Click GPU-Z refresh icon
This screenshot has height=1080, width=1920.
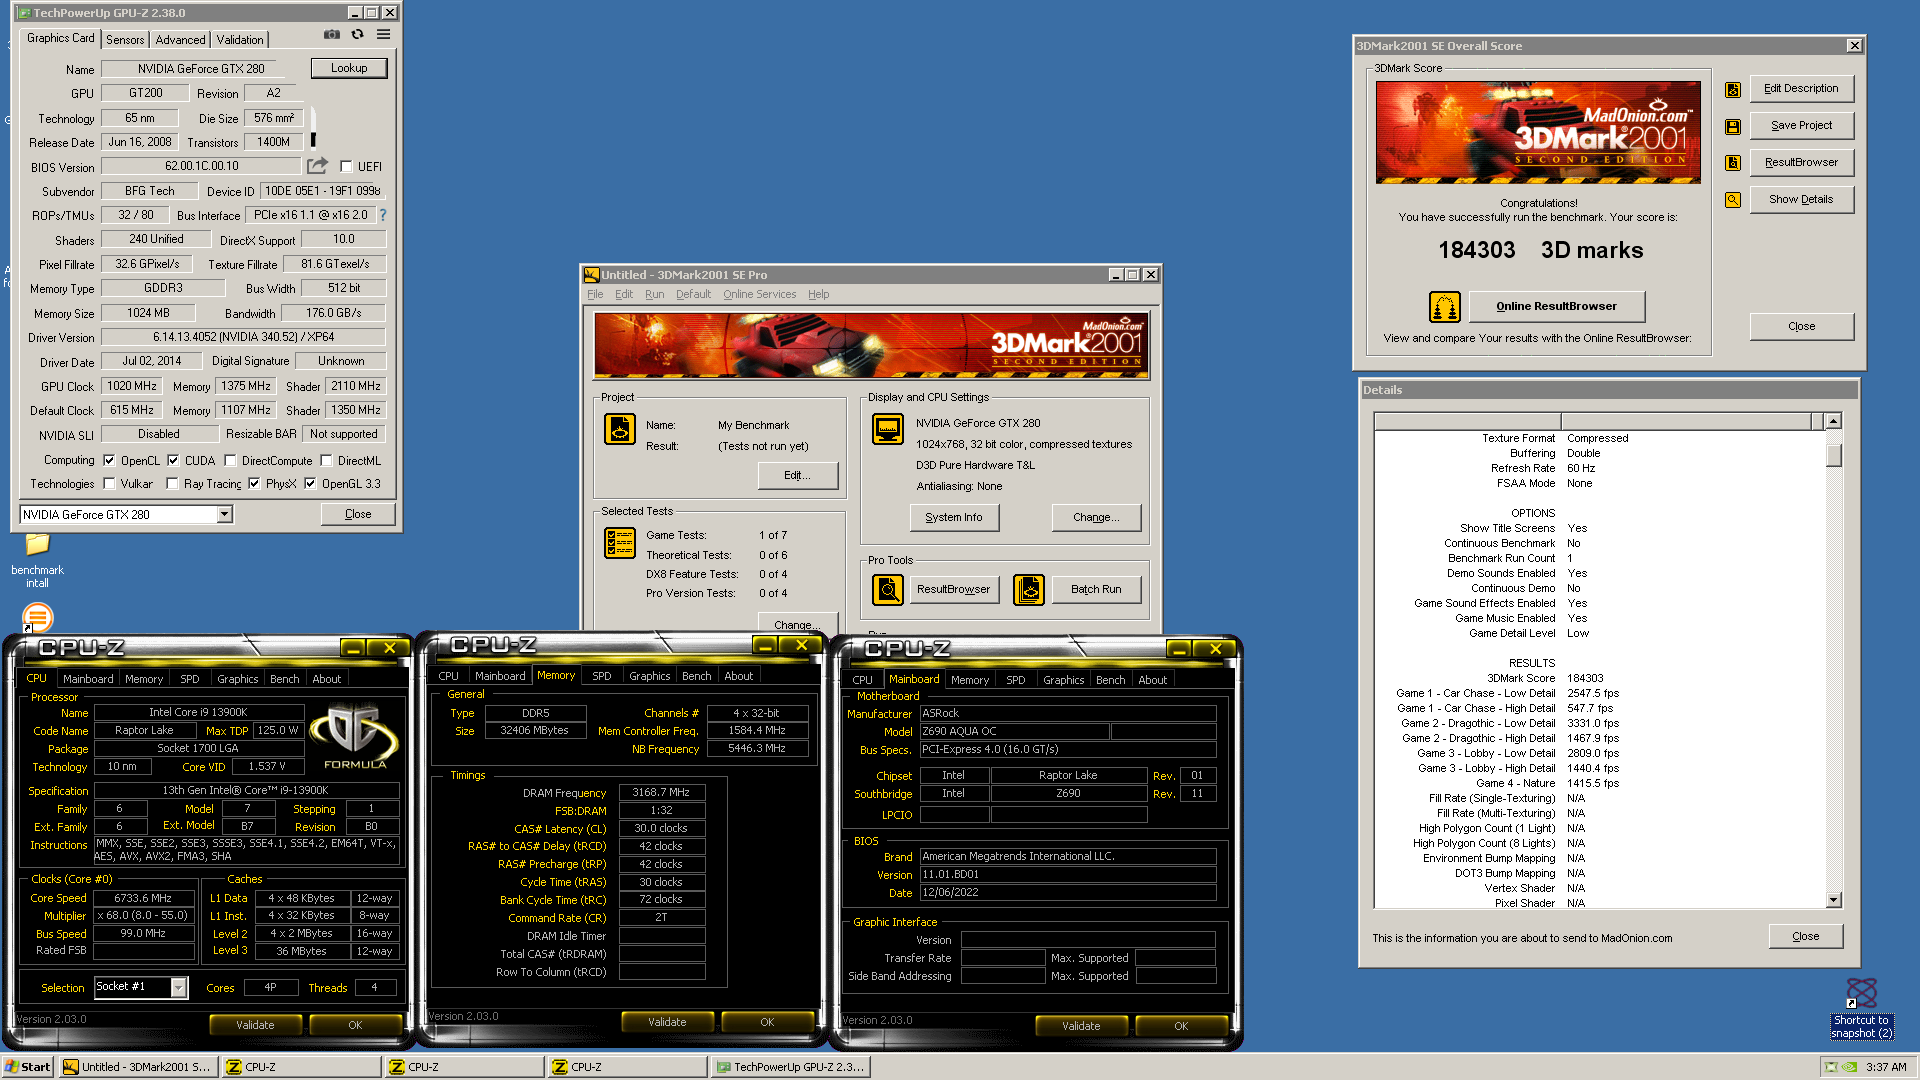click(x=357, y=35)
